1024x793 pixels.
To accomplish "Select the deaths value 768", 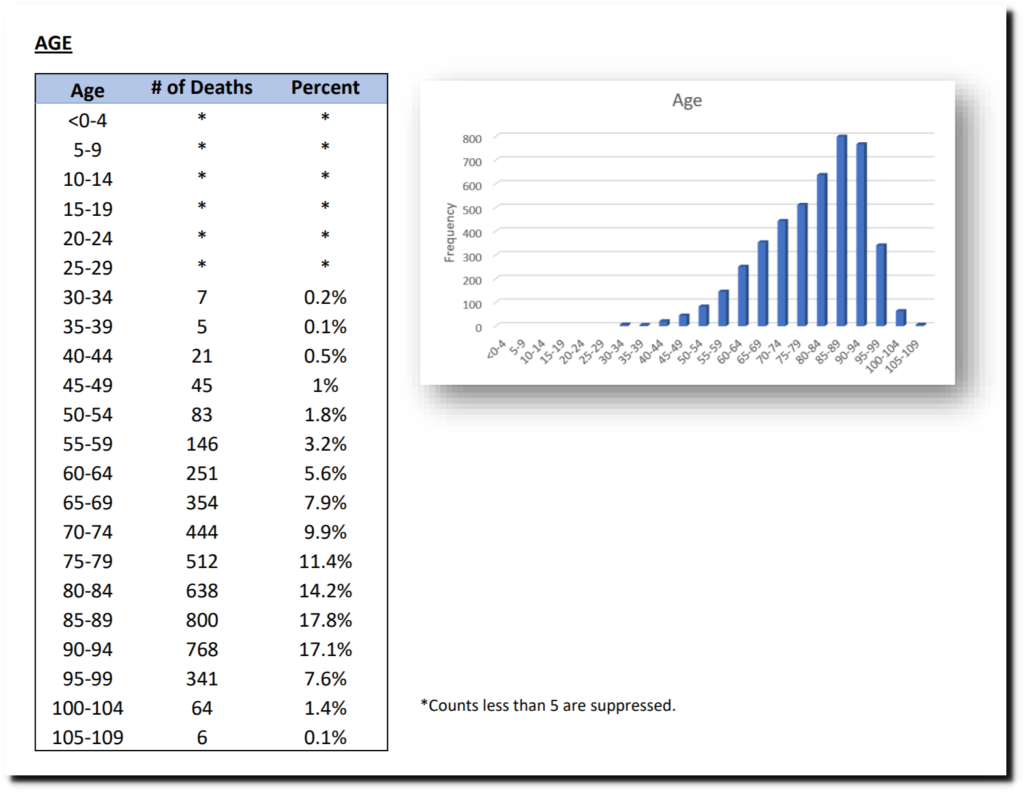I will (201, 649).
